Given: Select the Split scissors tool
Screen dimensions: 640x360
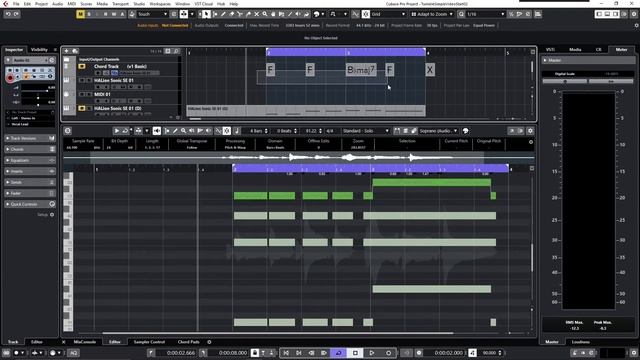Looking at the screenshot, I should [240, 14].
